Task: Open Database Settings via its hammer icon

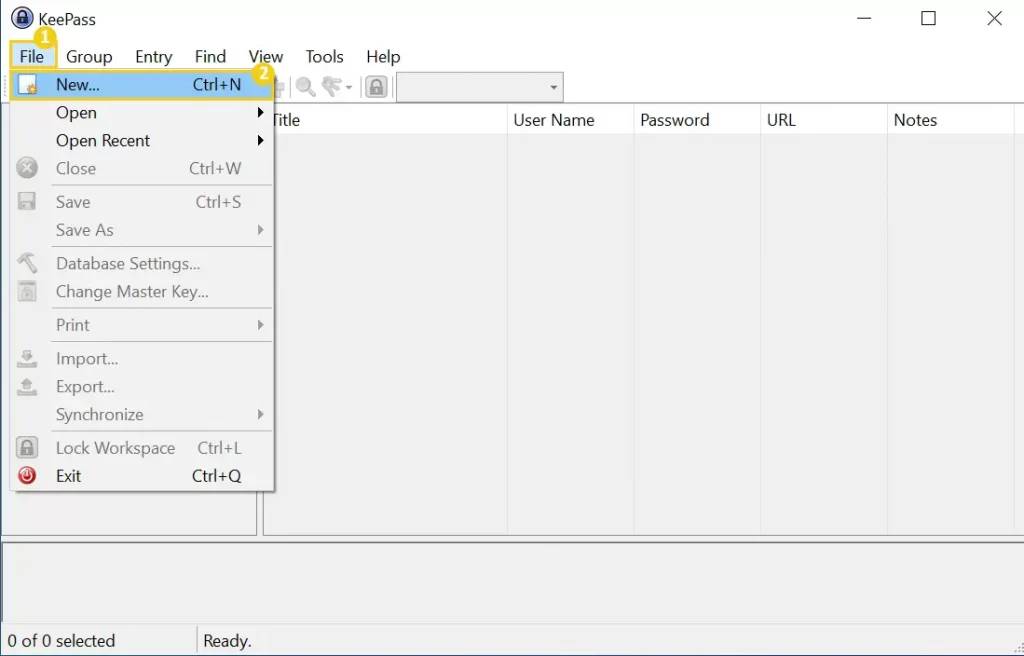Action: [x=27, y=263]
